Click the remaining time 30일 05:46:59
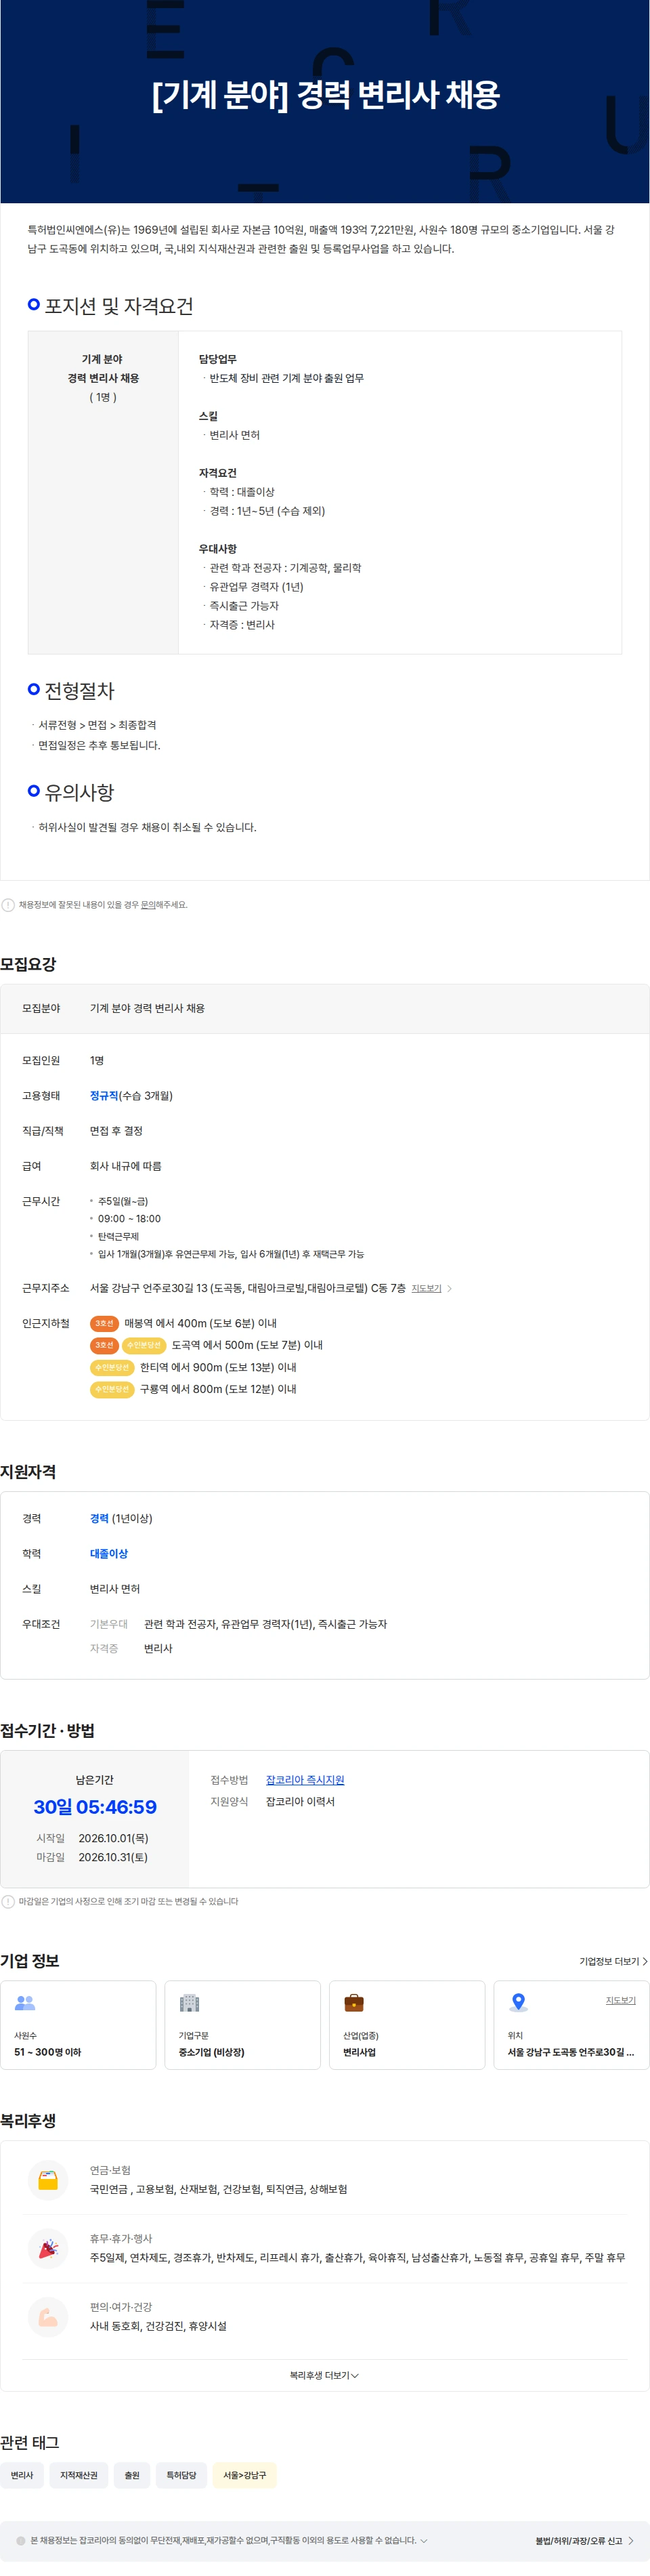Screen dimensions: 650x2576 95,1807
